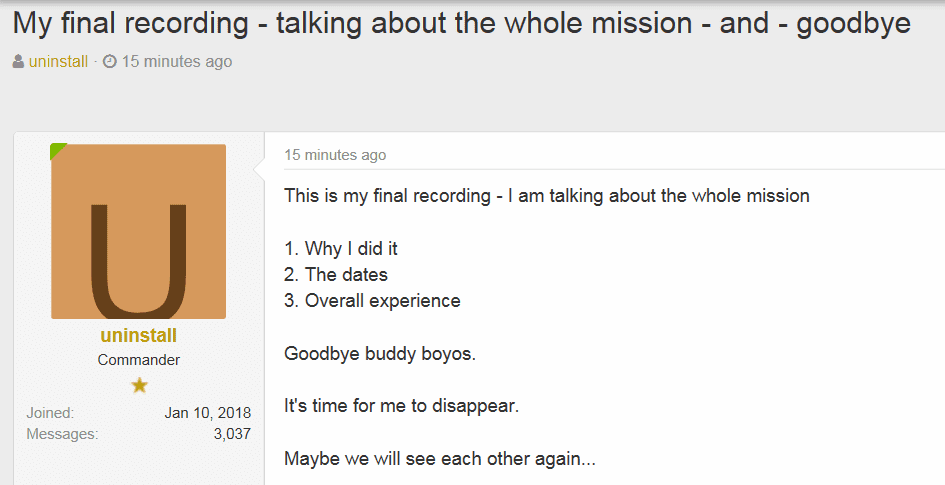Open the 3,037 messages count

(232, 434)
